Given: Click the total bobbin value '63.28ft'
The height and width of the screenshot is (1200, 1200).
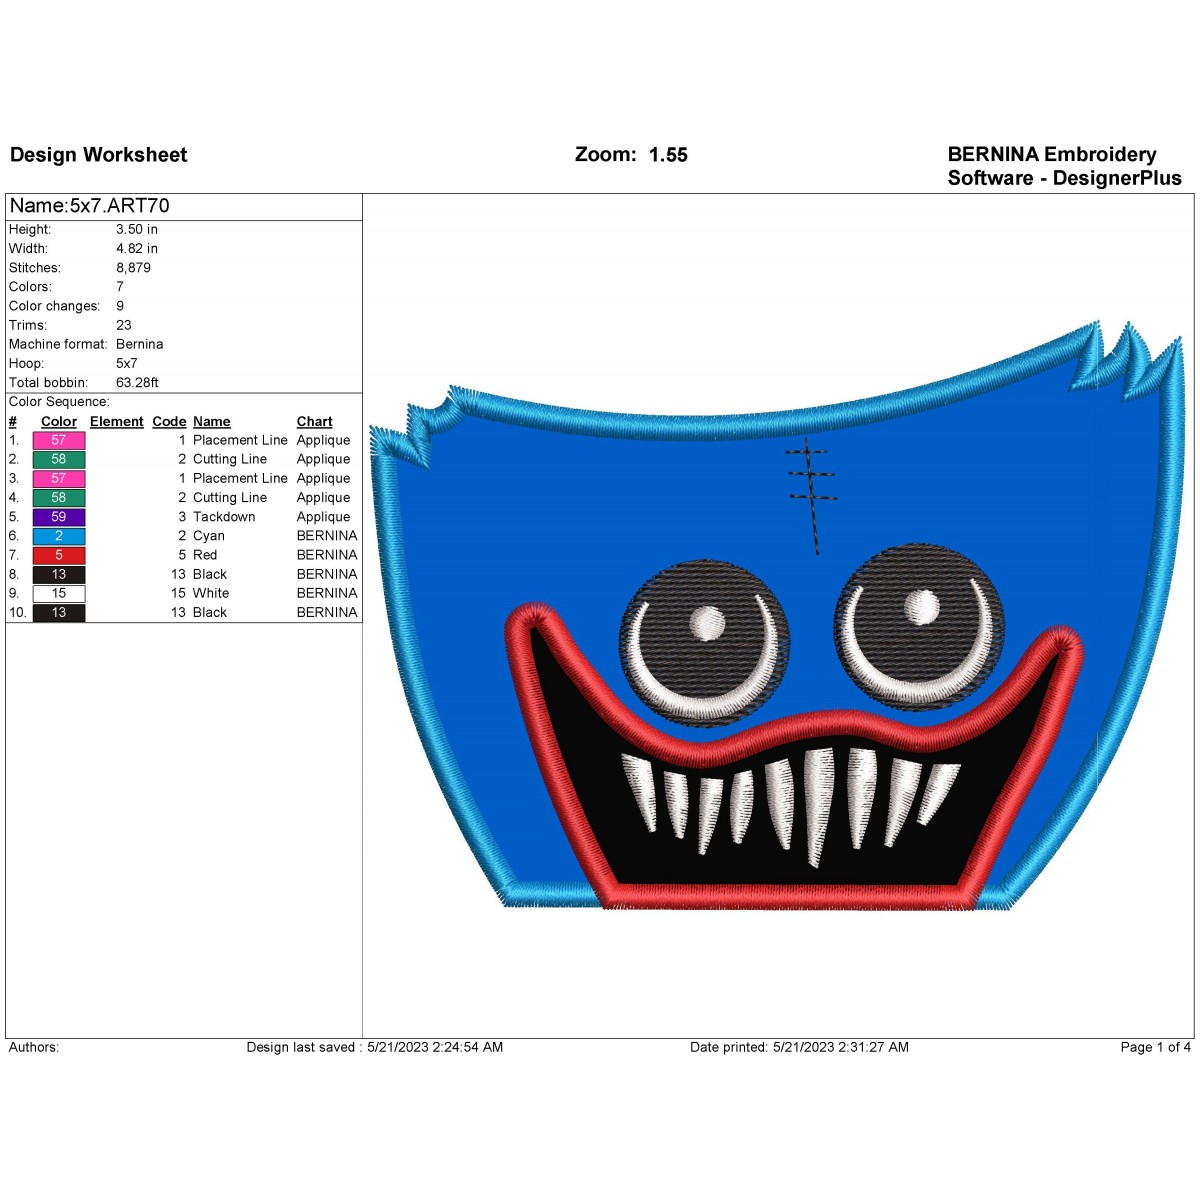Looking at the screenshot, I should [137, 382].
